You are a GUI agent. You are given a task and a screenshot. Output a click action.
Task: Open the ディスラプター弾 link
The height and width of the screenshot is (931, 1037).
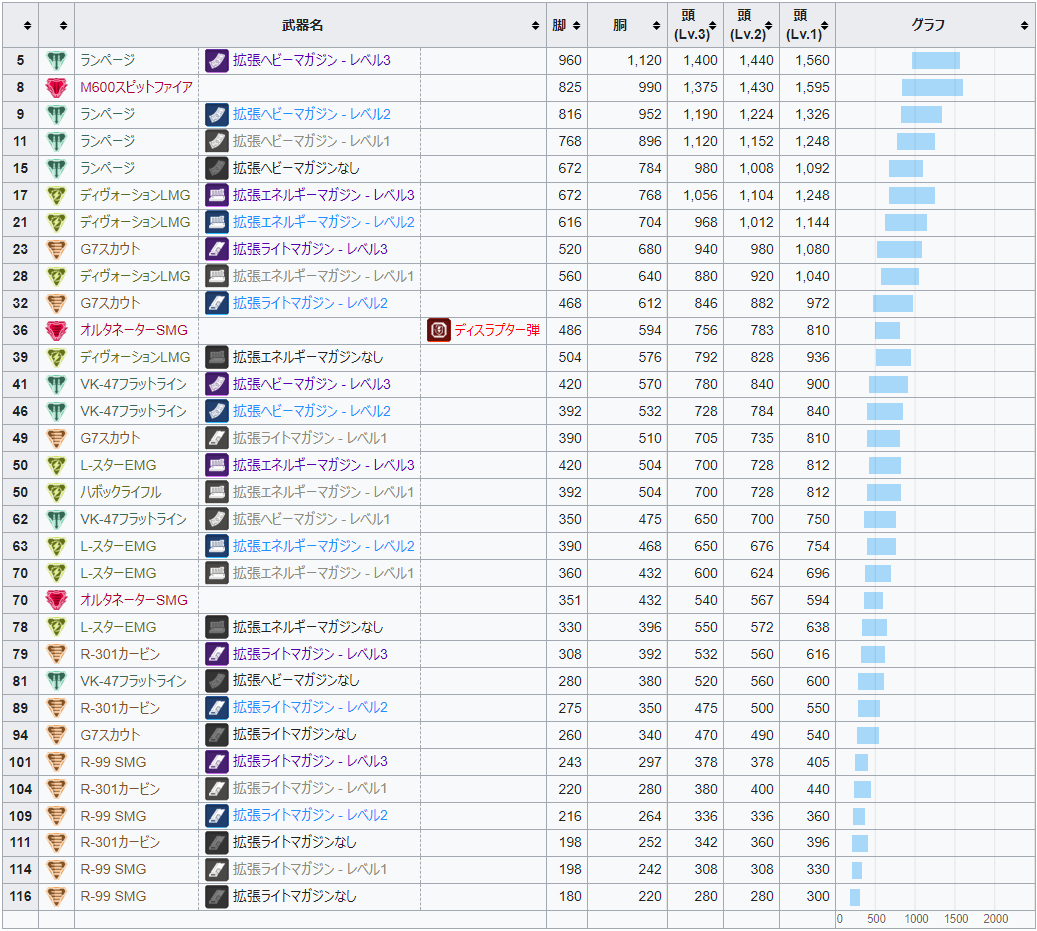point(497,330)
